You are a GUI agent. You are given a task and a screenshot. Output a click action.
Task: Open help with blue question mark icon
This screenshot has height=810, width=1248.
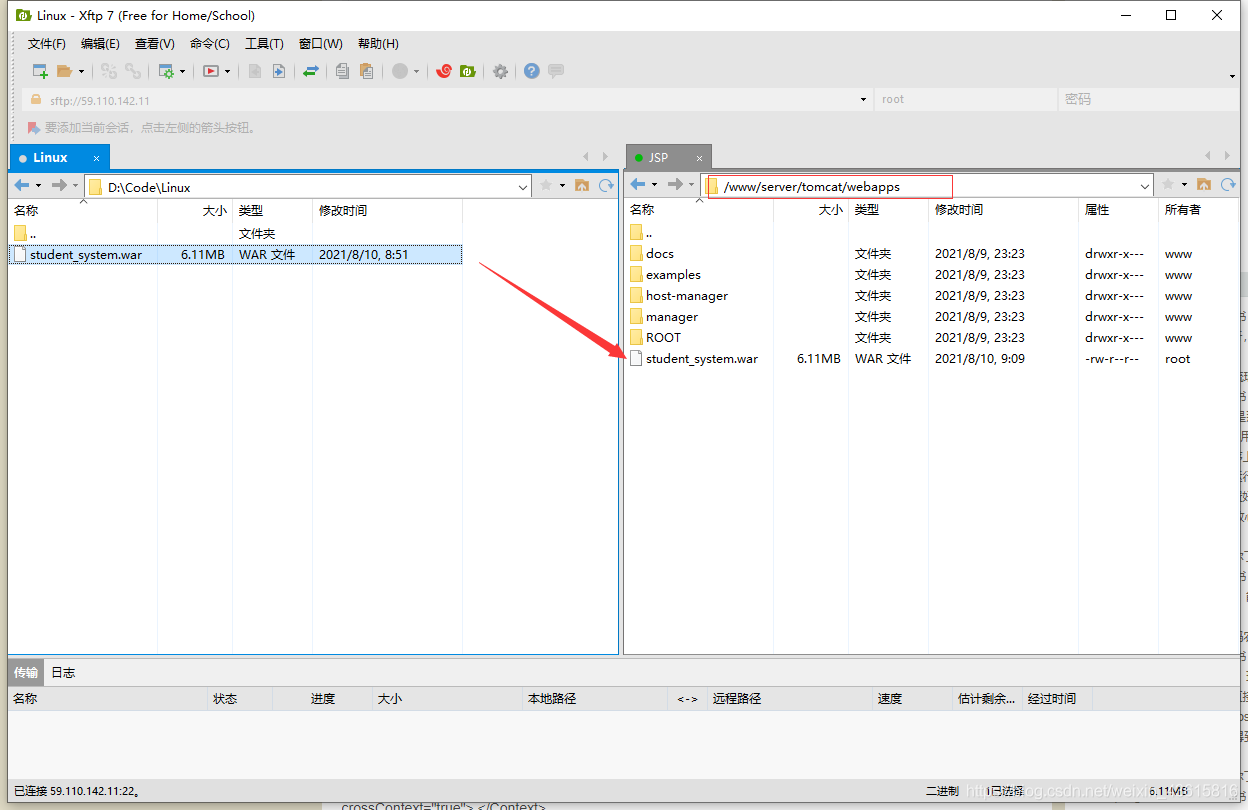pyautogui.click(x=532, y=71)
